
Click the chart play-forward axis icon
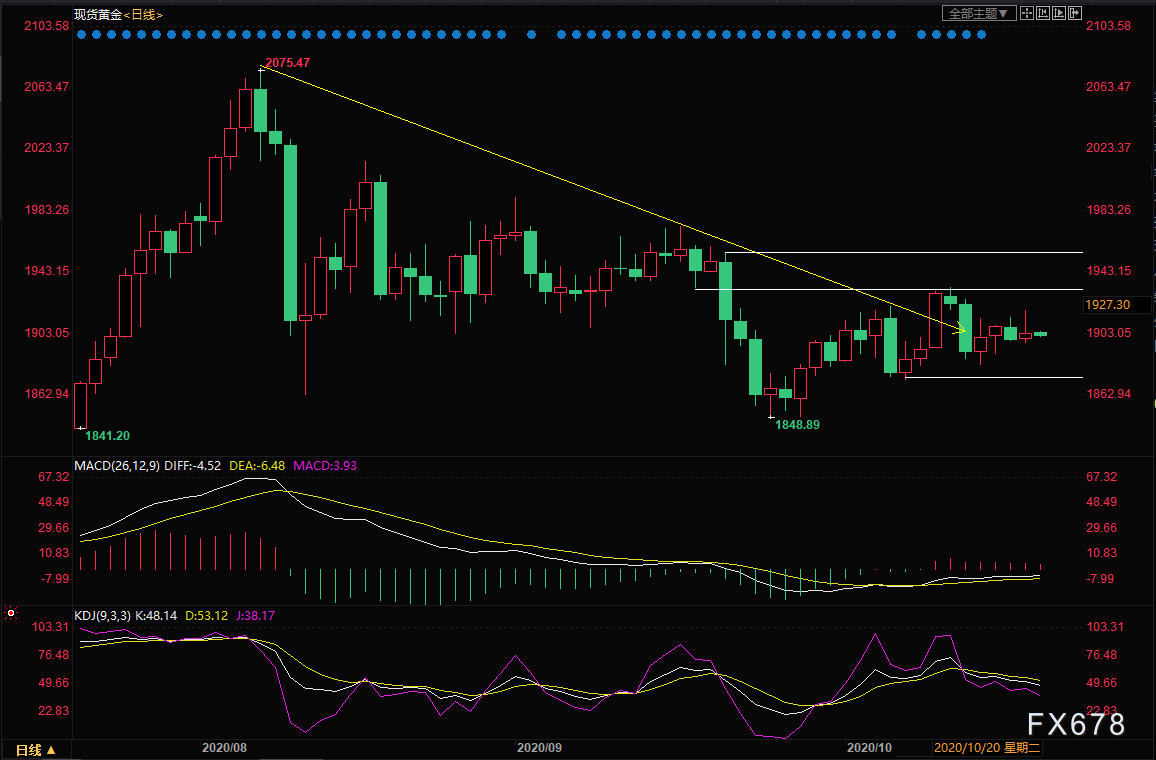(x=1059, y=13)
